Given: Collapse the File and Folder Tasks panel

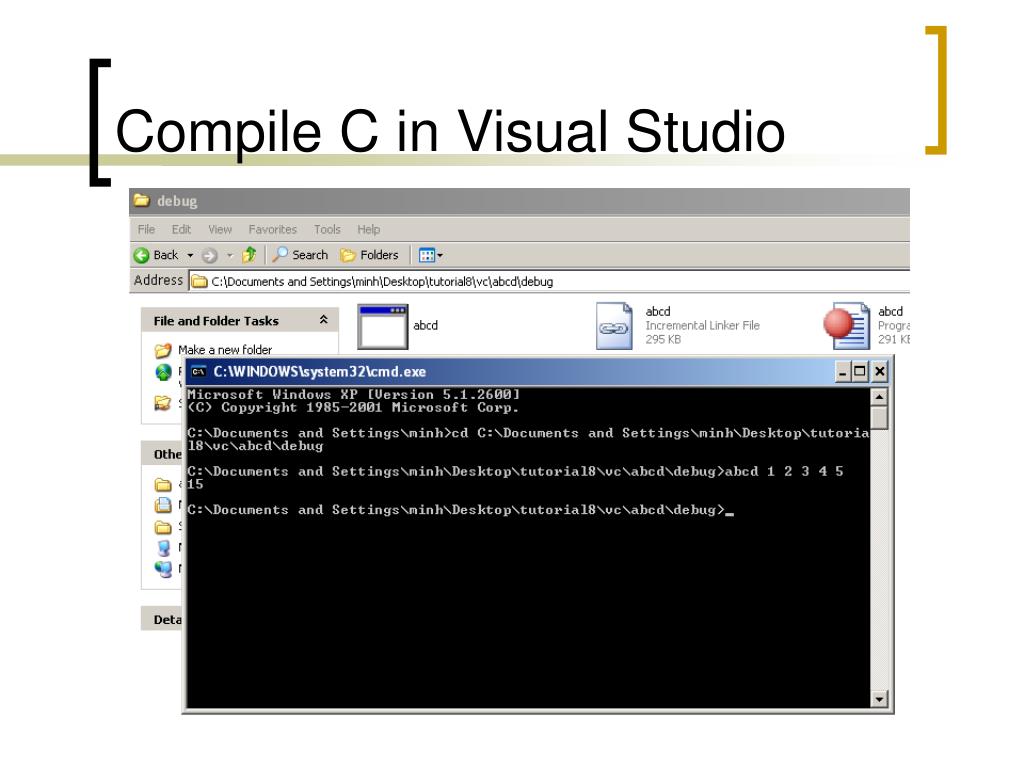Looking at the screenshot, I should [323, 320].
